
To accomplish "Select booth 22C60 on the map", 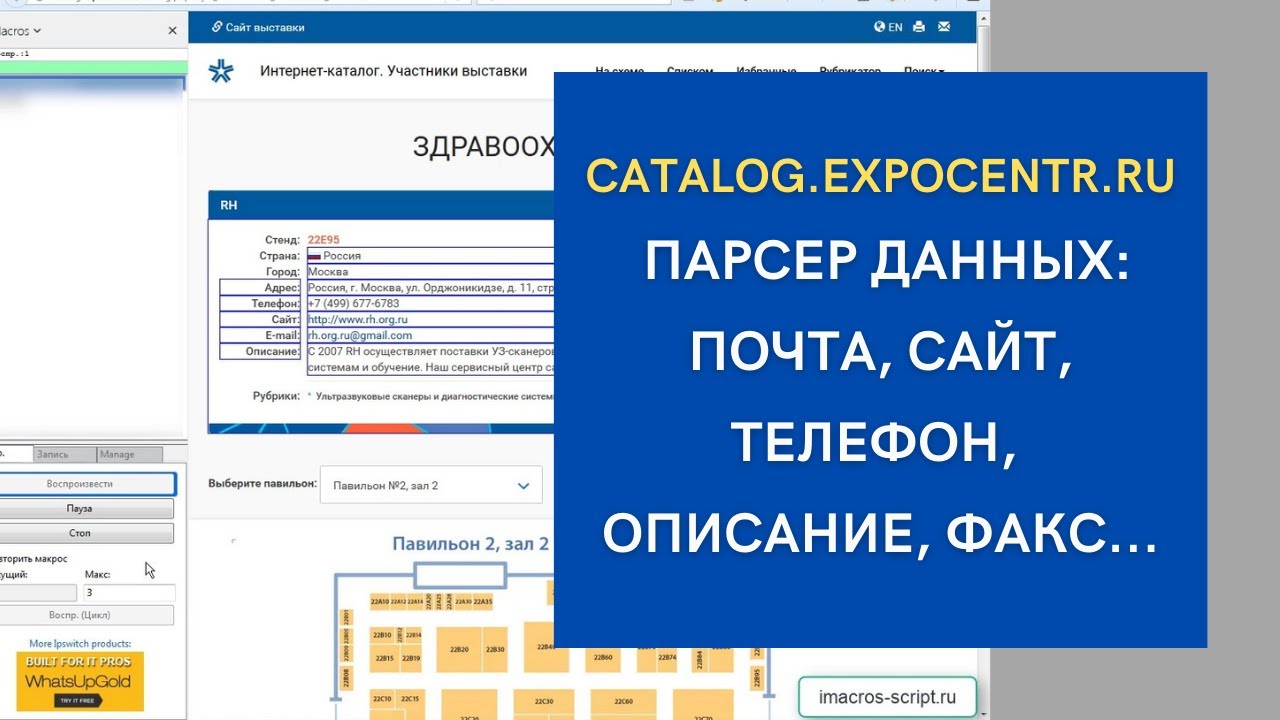I will click(x=623, y=702).
